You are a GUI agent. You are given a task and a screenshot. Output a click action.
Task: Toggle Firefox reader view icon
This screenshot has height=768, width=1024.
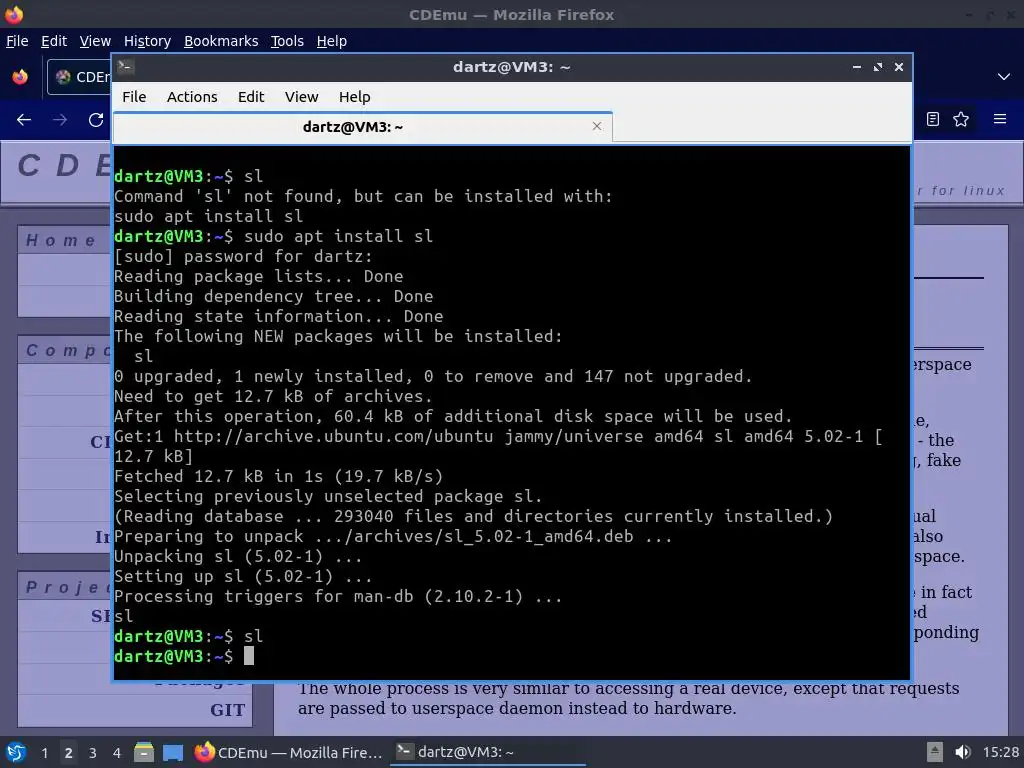click(933, 119)
